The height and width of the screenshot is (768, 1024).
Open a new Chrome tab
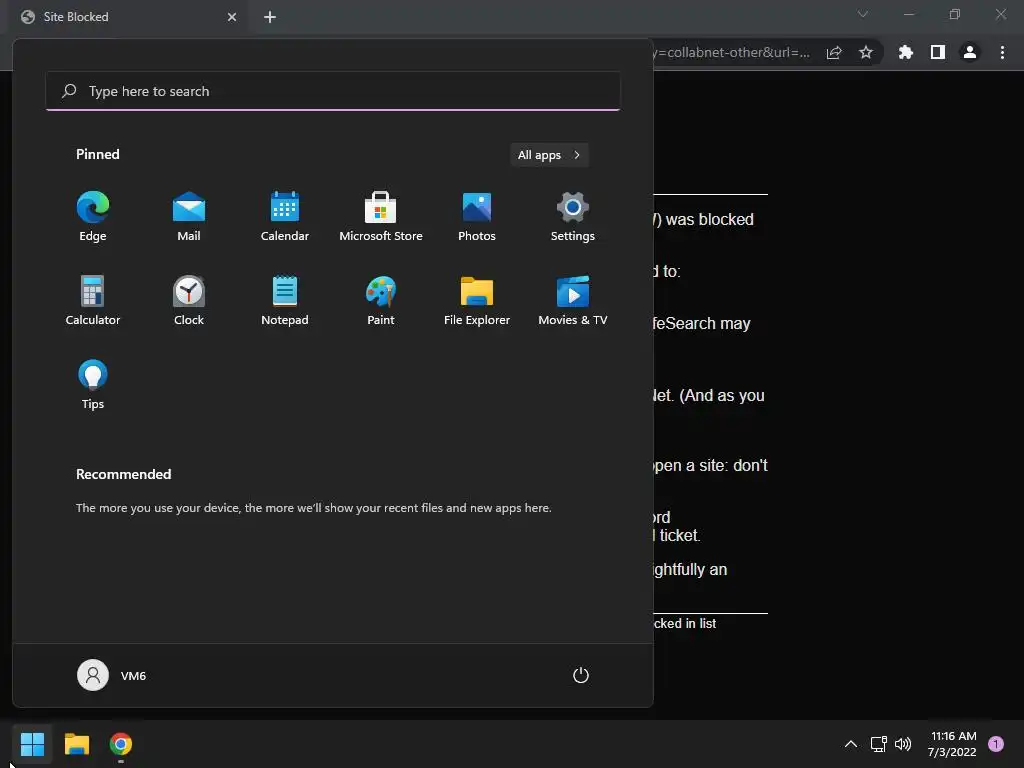click(x=270, y=17)
